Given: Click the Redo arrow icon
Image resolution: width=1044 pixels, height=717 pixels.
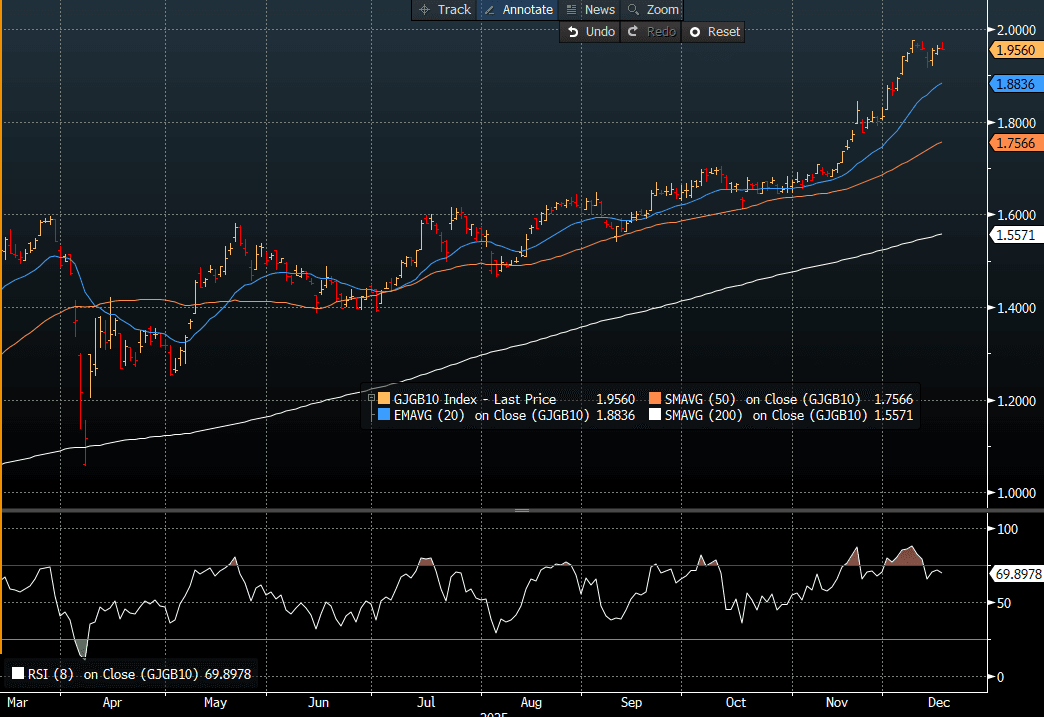Looking at the screenshot, I should pyautogui.click(x=633, y=32).
